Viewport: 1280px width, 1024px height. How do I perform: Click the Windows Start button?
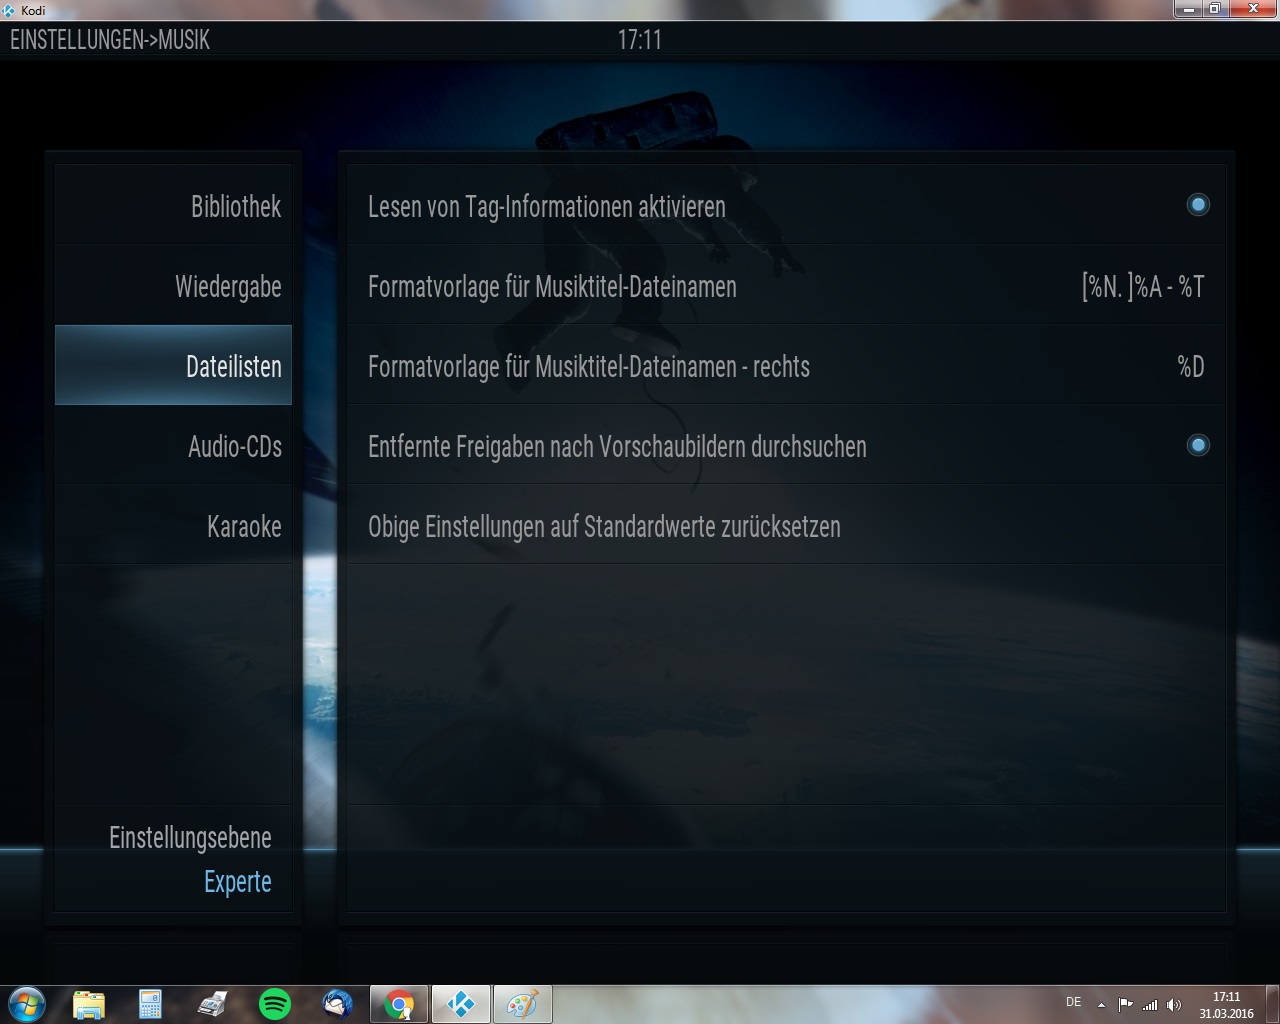click(26, 1003)
